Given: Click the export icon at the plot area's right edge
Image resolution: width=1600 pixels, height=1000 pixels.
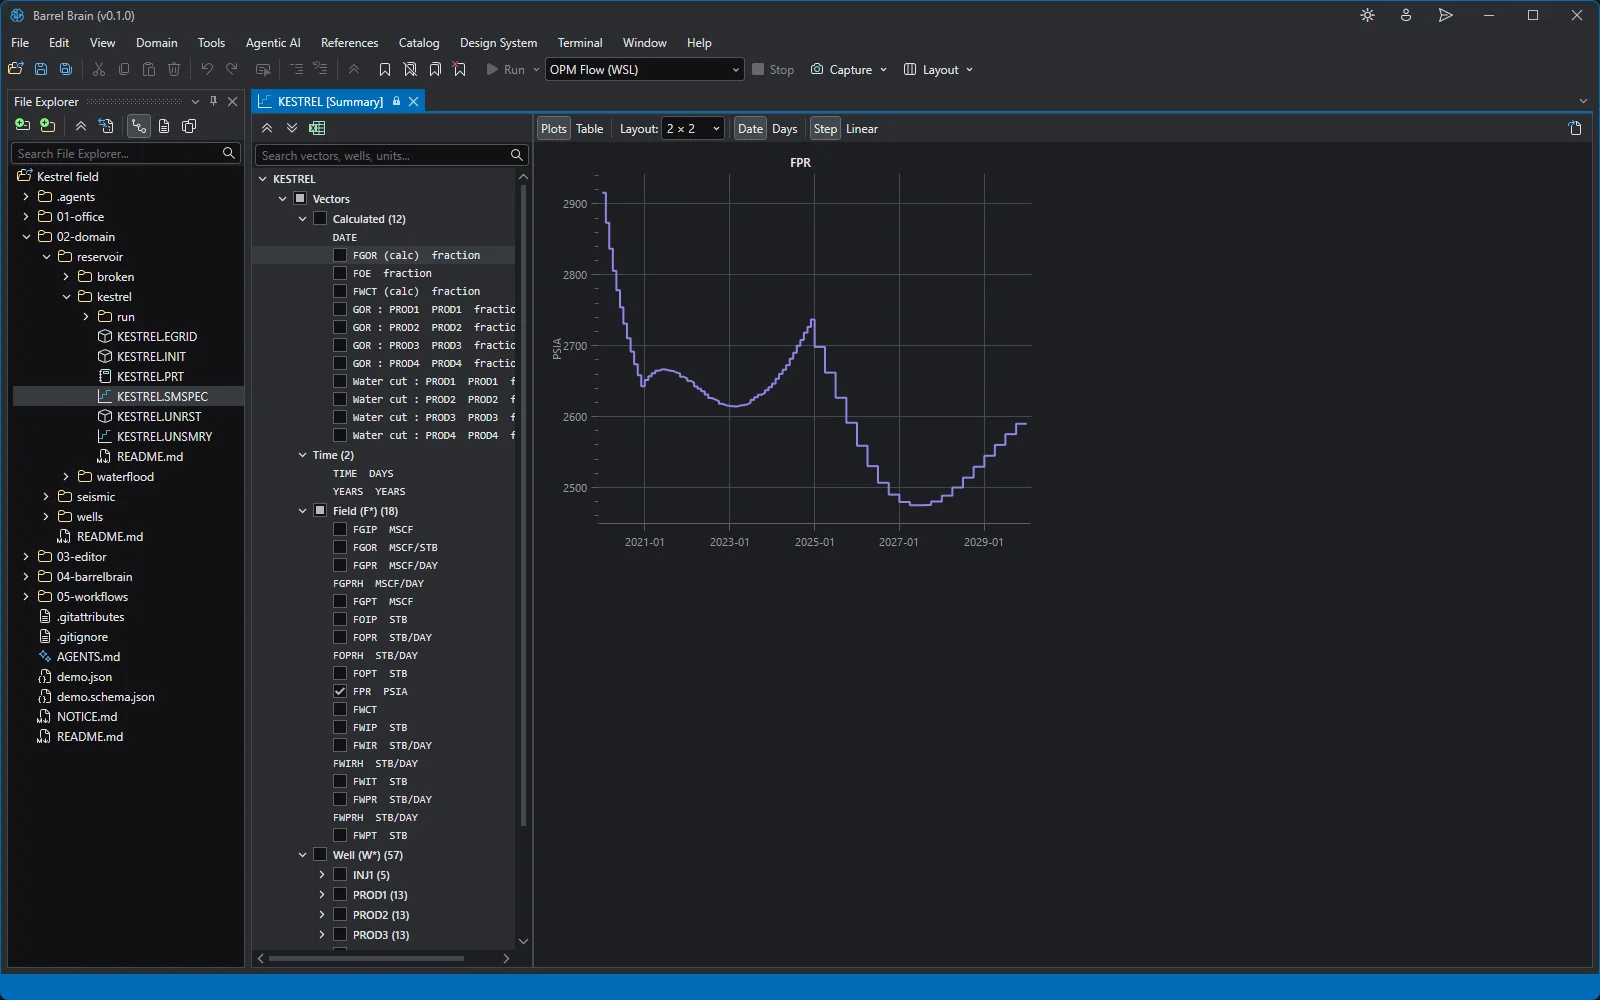Looking at the screenshot, I should point(1575,128).
